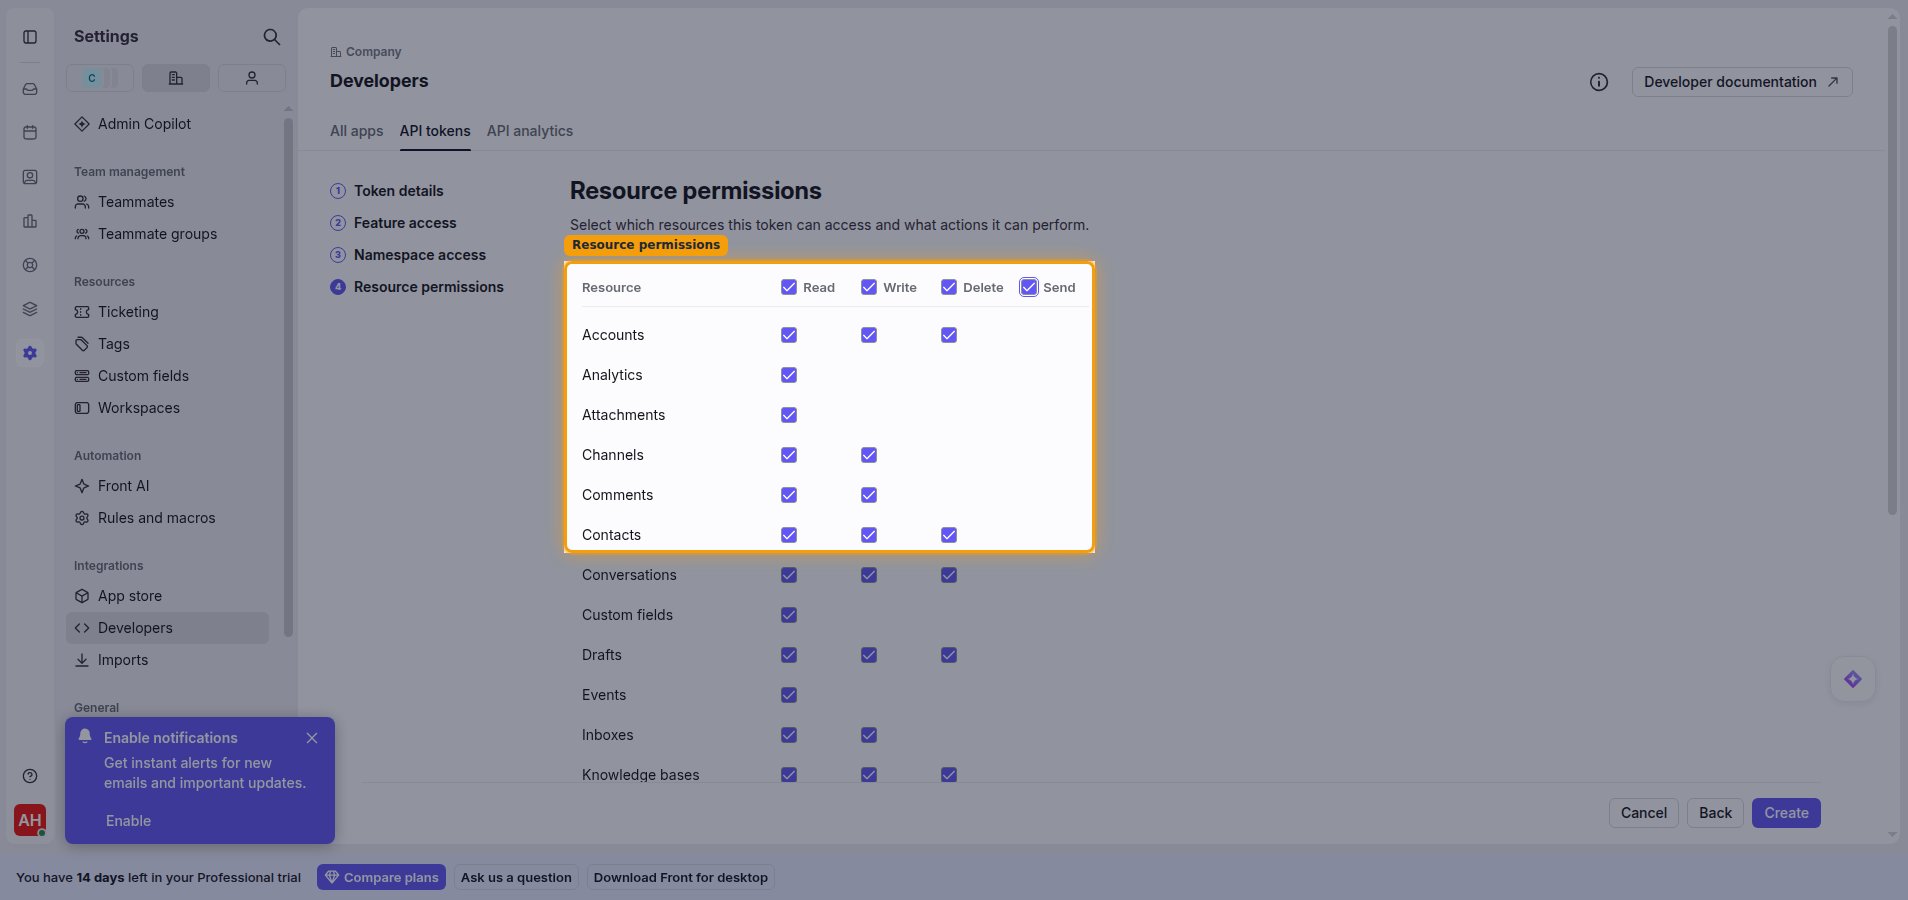Click Compare plans button
The width and height of the screenshot is (1908, 900).
tap(381, 878)
